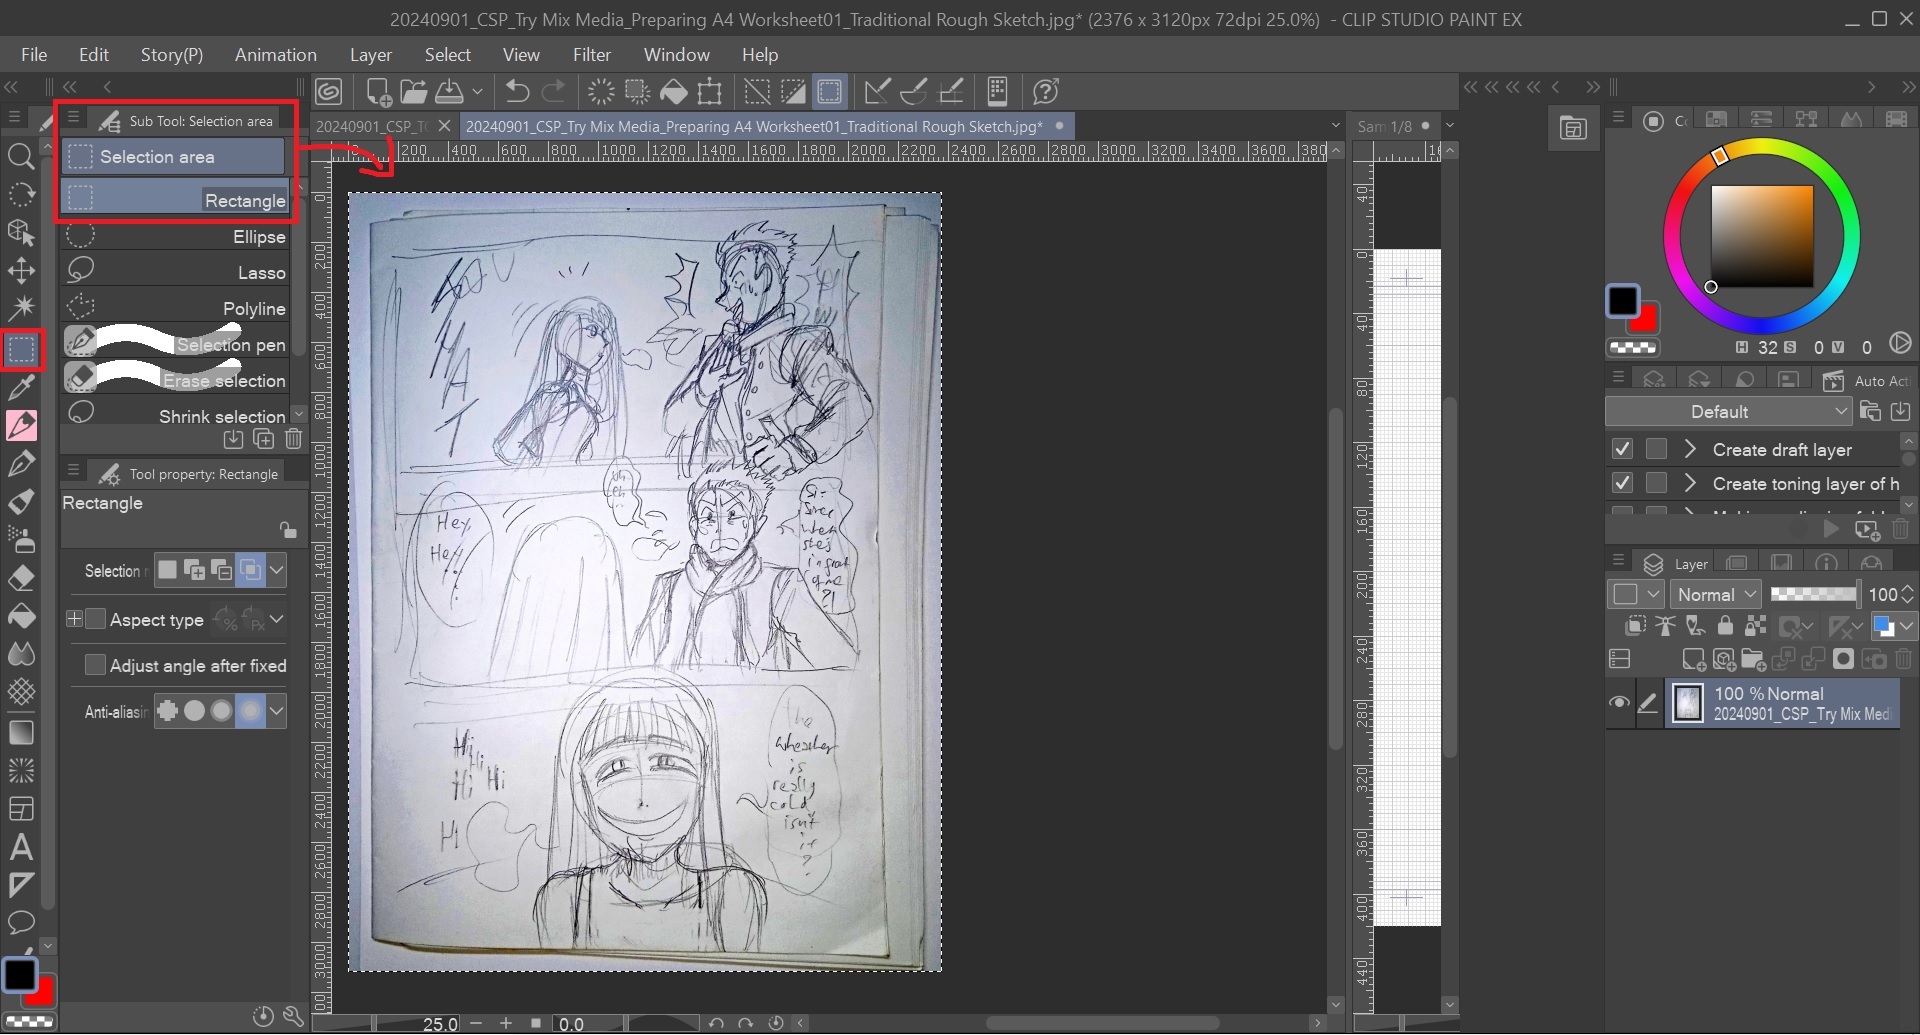
Task: Hide the sketch layer with eye icon
Action: 1619,703
